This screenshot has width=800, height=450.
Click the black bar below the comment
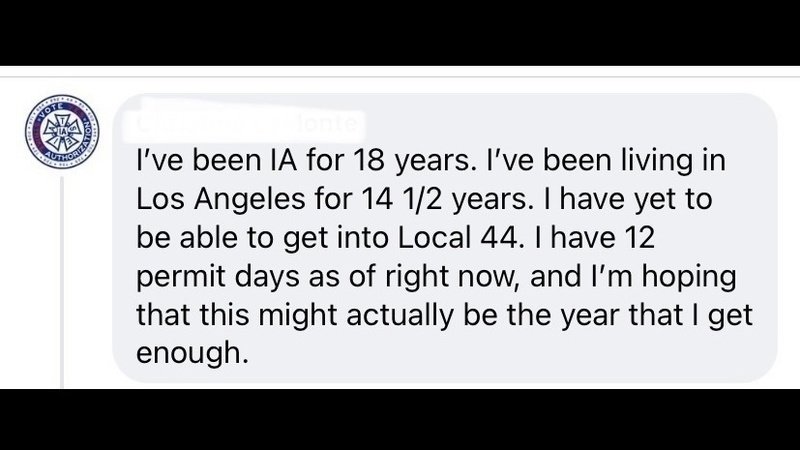click(x=400, y=420)
